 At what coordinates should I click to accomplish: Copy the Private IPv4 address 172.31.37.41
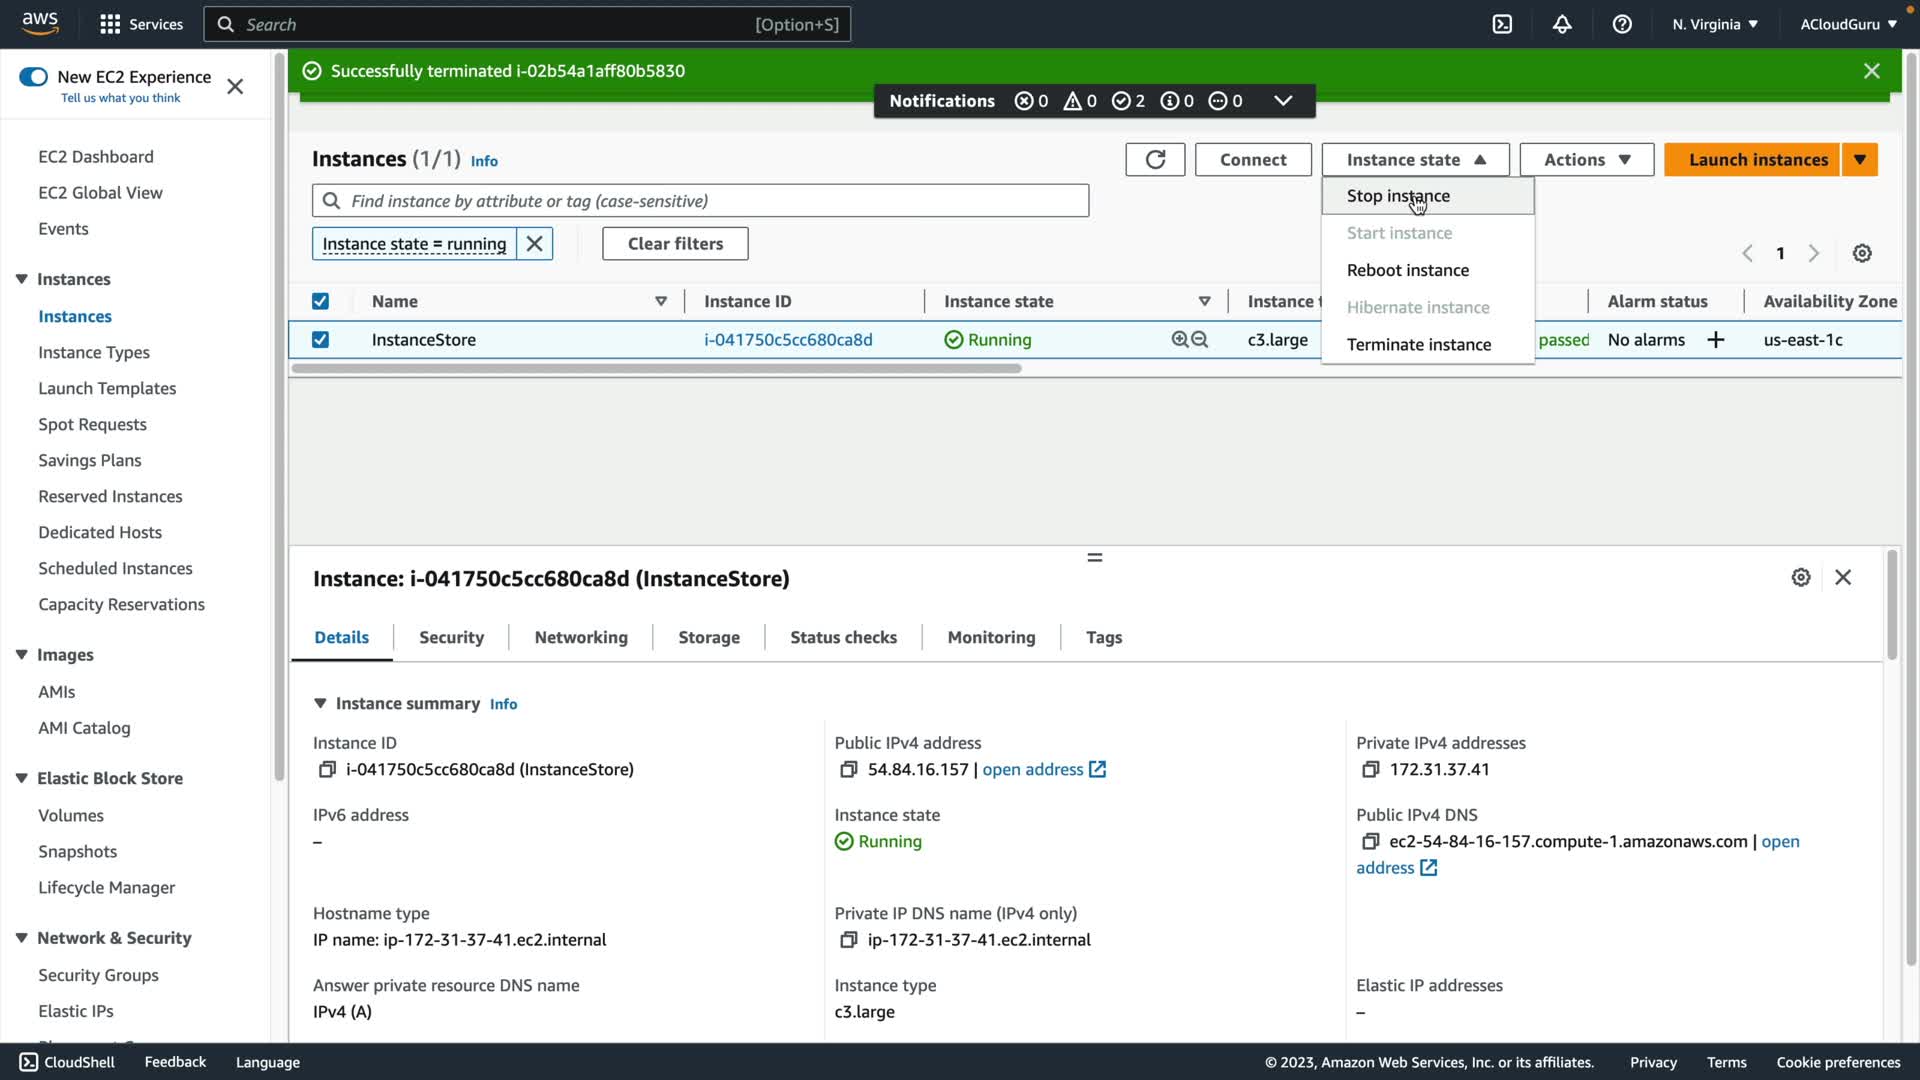pos(1370,769)
